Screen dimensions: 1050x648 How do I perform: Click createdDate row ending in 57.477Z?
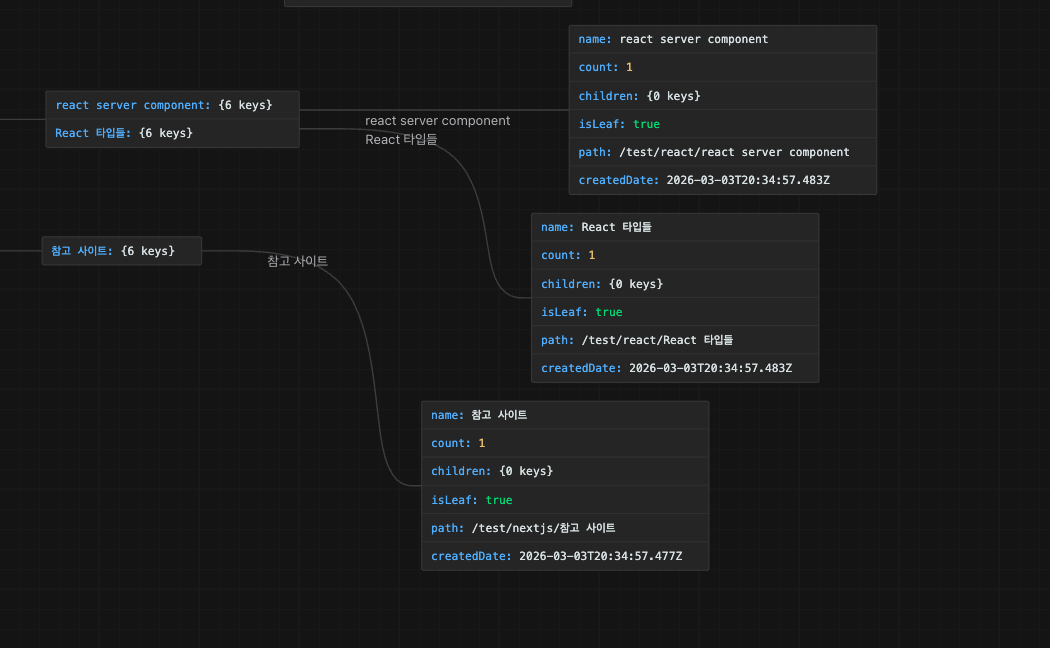tap(564, 556)
